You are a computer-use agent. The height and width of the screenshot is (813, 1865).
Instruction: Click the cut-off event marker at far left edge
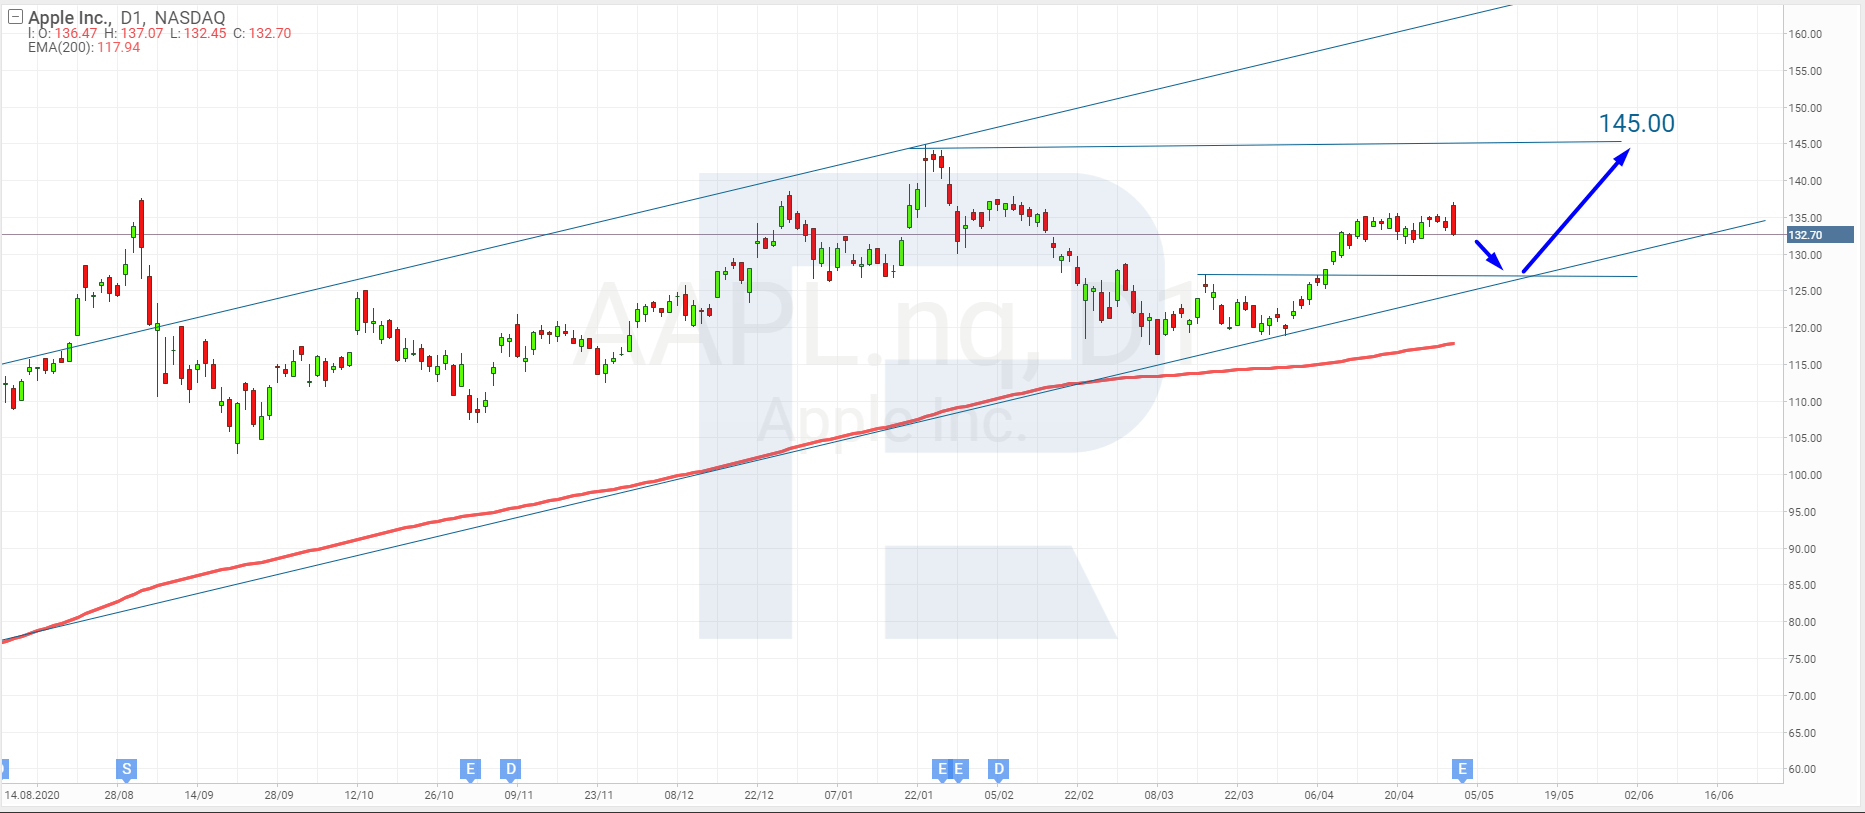[3, 769]
